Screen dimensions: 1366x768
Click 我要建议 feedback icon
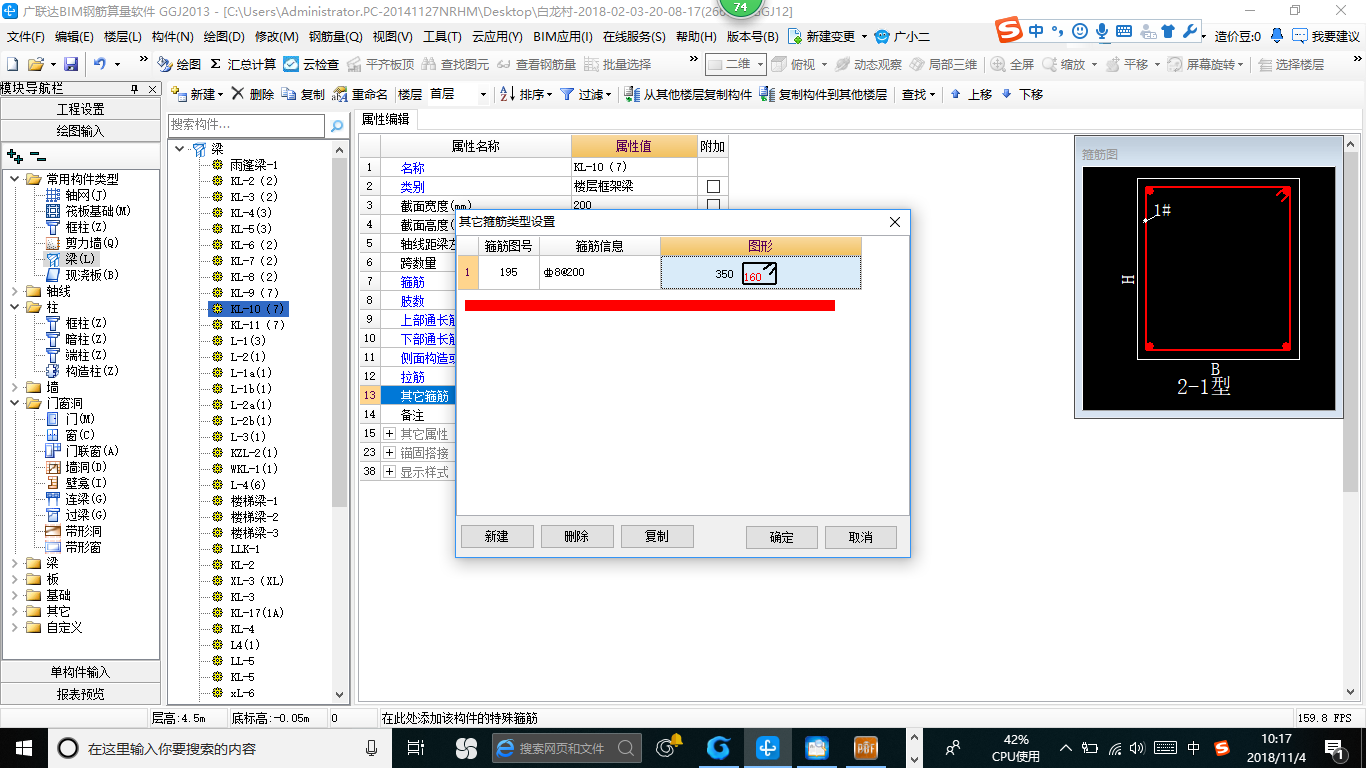(1326, 36)
